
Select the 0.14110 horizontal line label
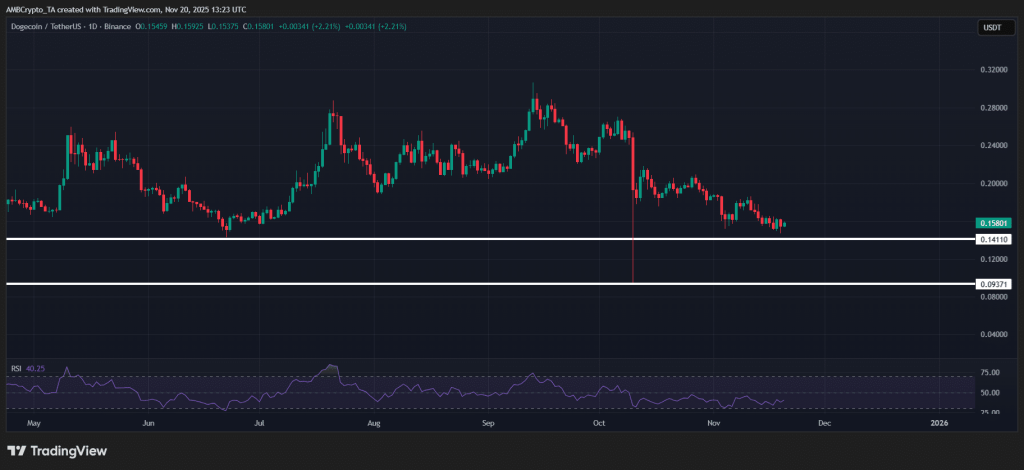[x=995, y=240]
